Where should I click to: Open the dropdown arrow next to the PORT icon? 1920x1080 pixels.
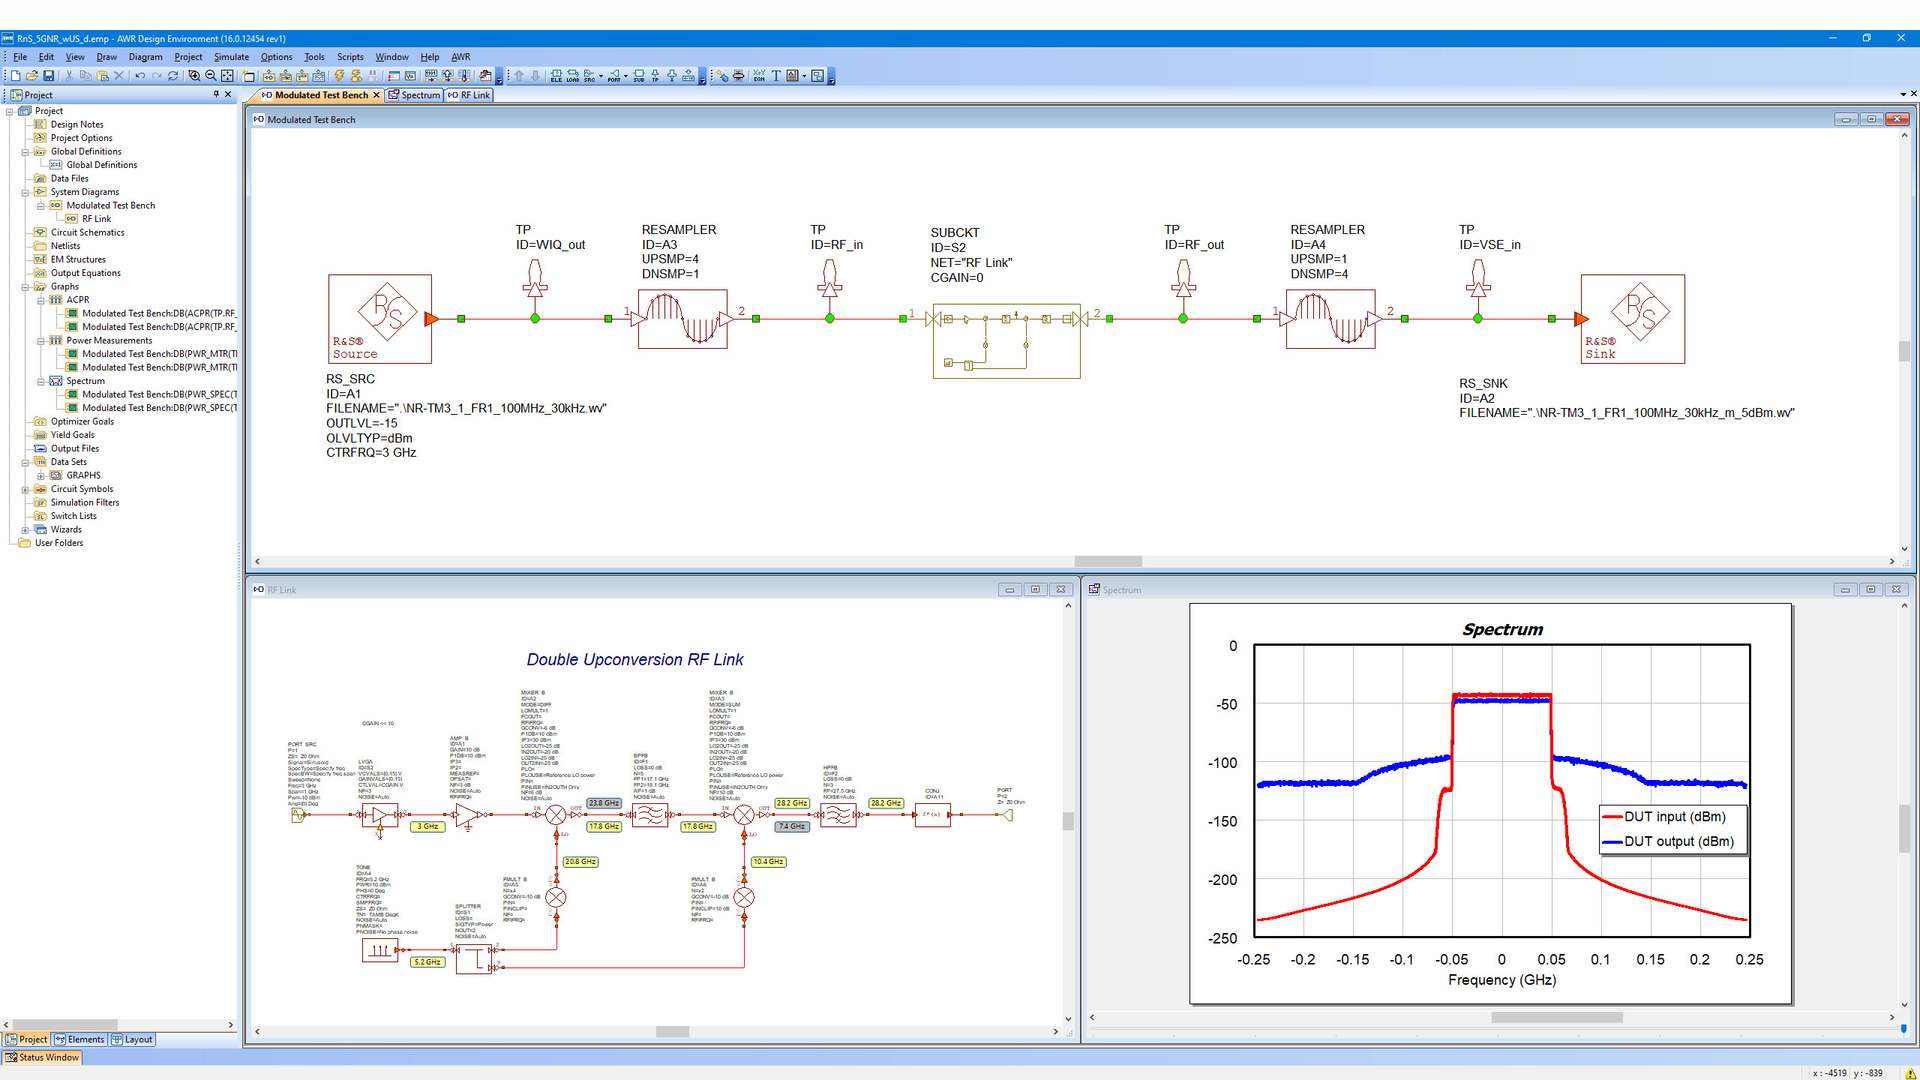[x=626, y=76]
